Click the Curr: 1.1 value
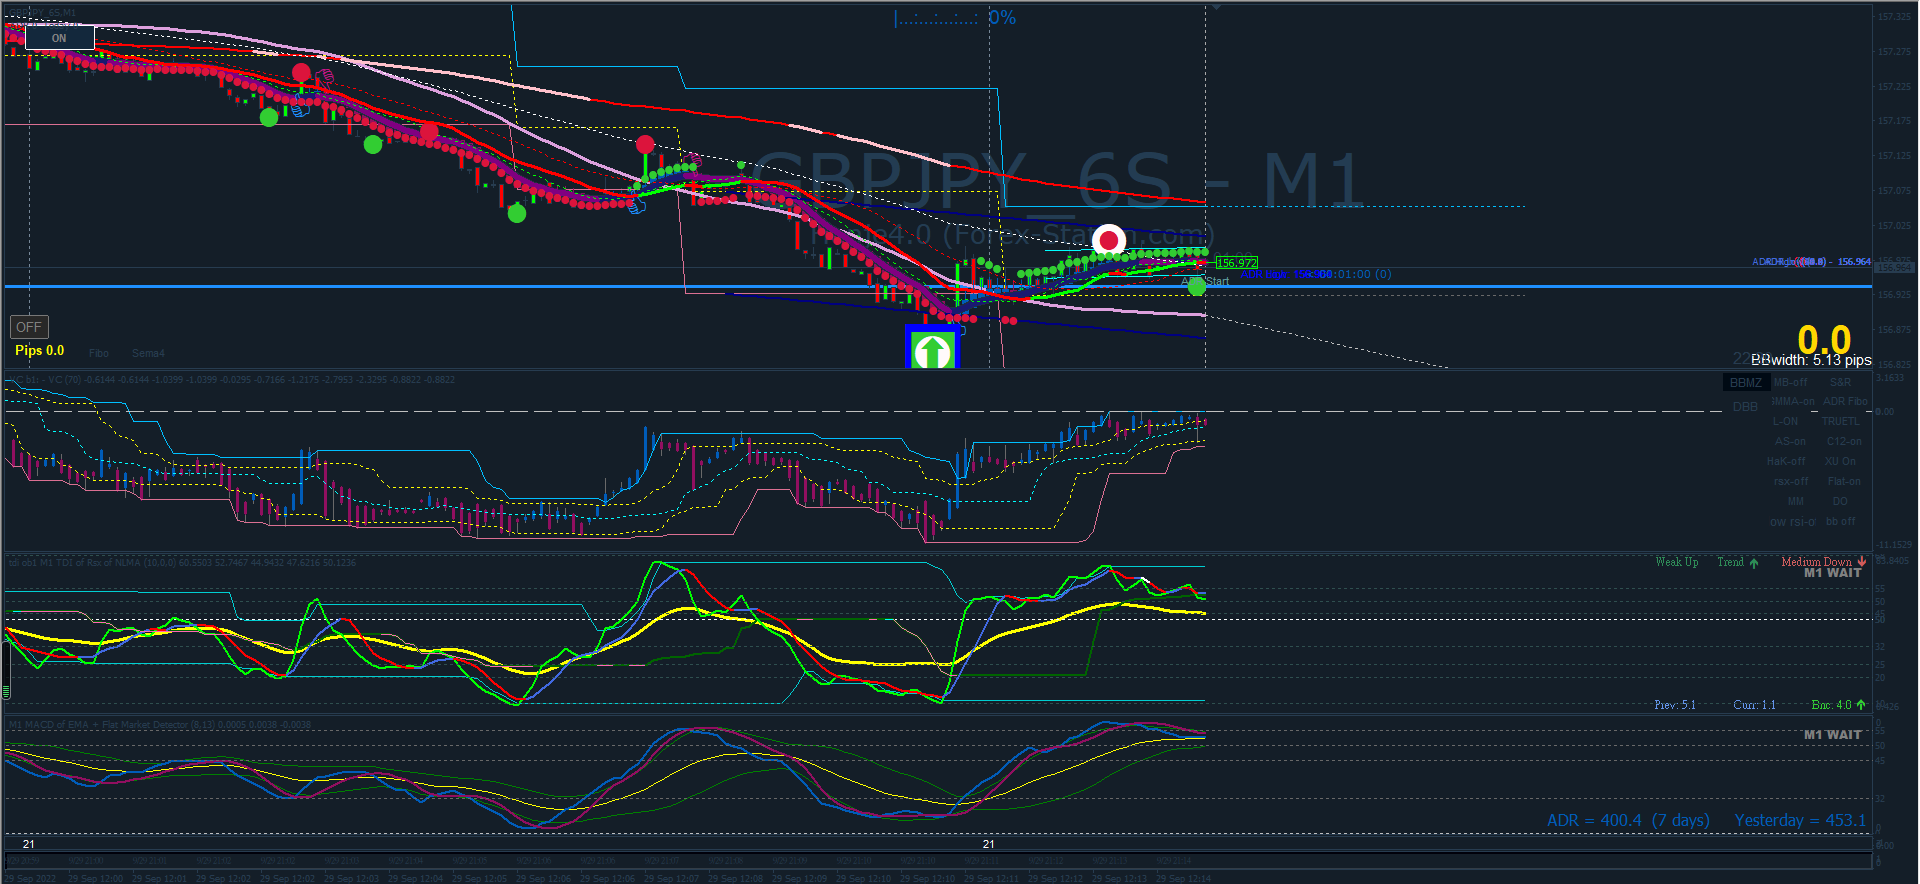This screenshot has height=884, width=1920. coord(1754,705)
